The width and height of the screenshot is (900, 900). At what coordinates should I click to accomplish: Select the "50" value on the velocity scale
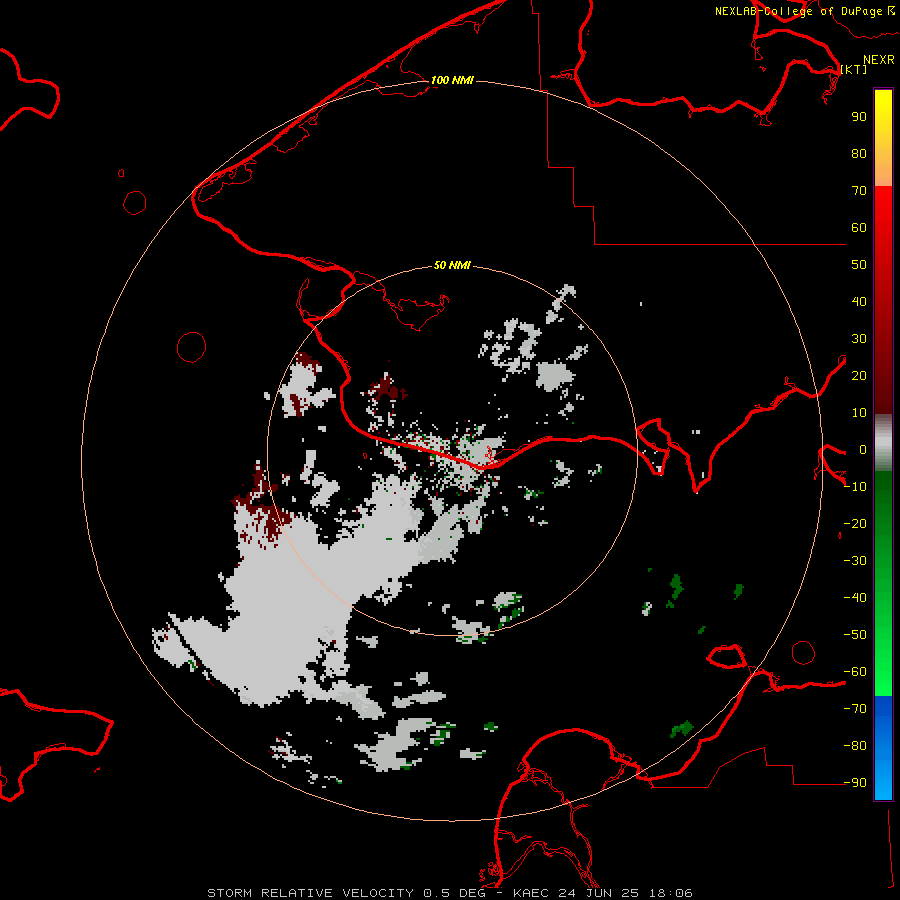point(859,265)
